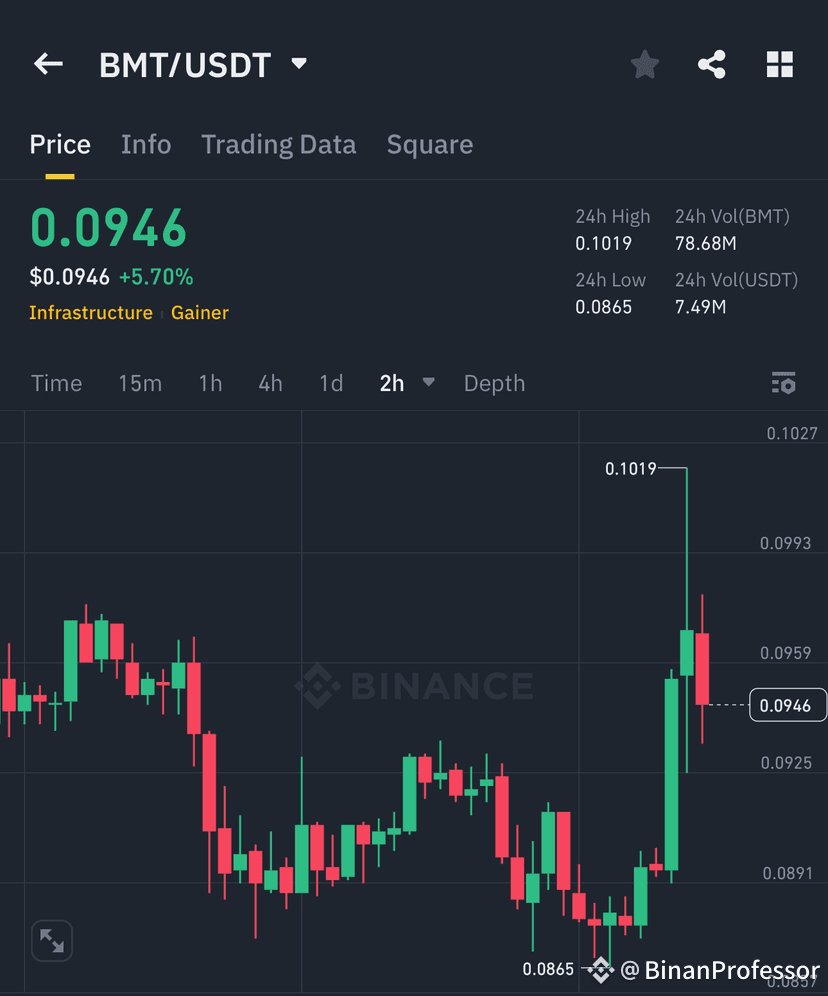
Task: Select the current price marker 0.0946
Action: (789, 705)
